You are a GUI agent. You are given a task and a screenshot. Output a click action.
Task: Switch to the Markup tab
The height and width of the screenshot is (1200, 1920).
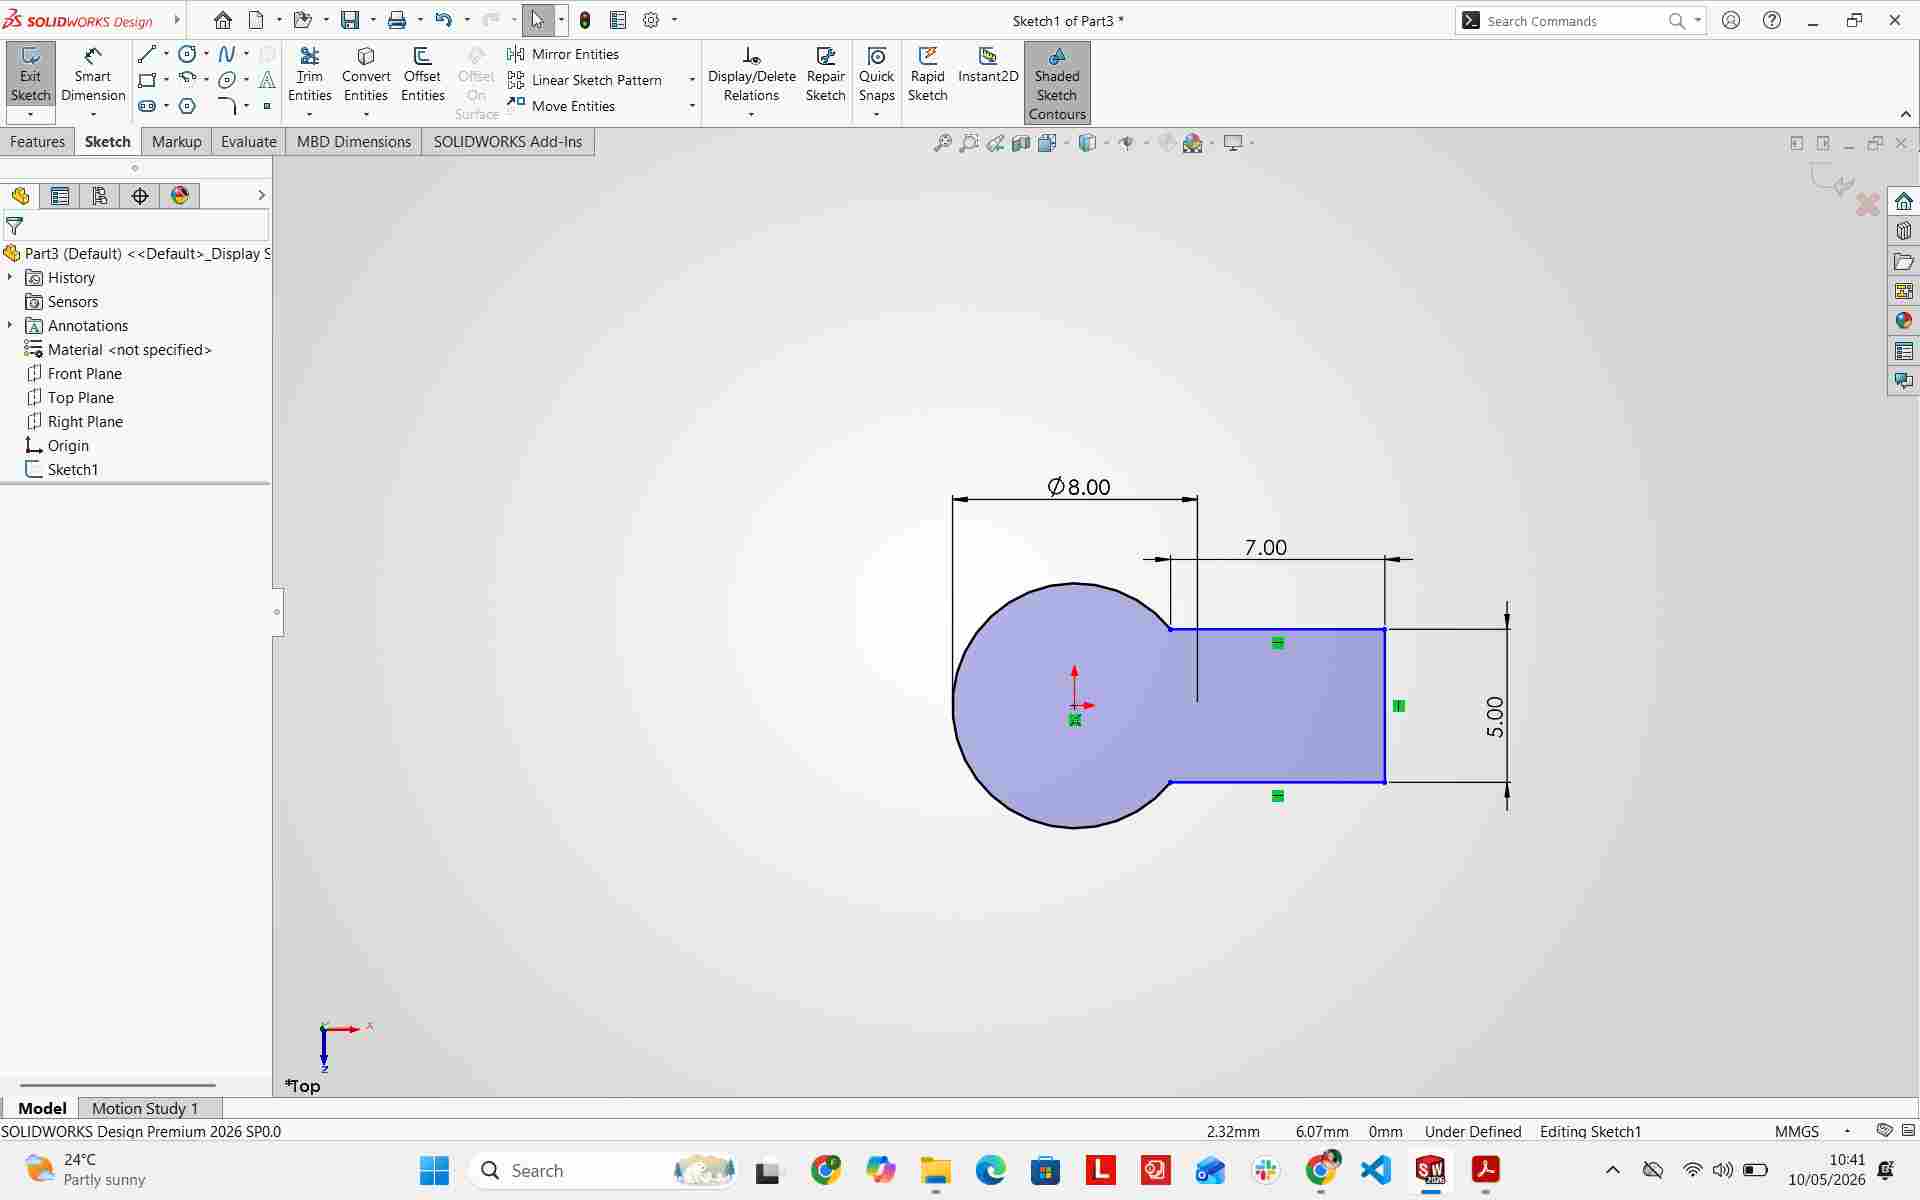pyautogui.click(x=176, y=142)
